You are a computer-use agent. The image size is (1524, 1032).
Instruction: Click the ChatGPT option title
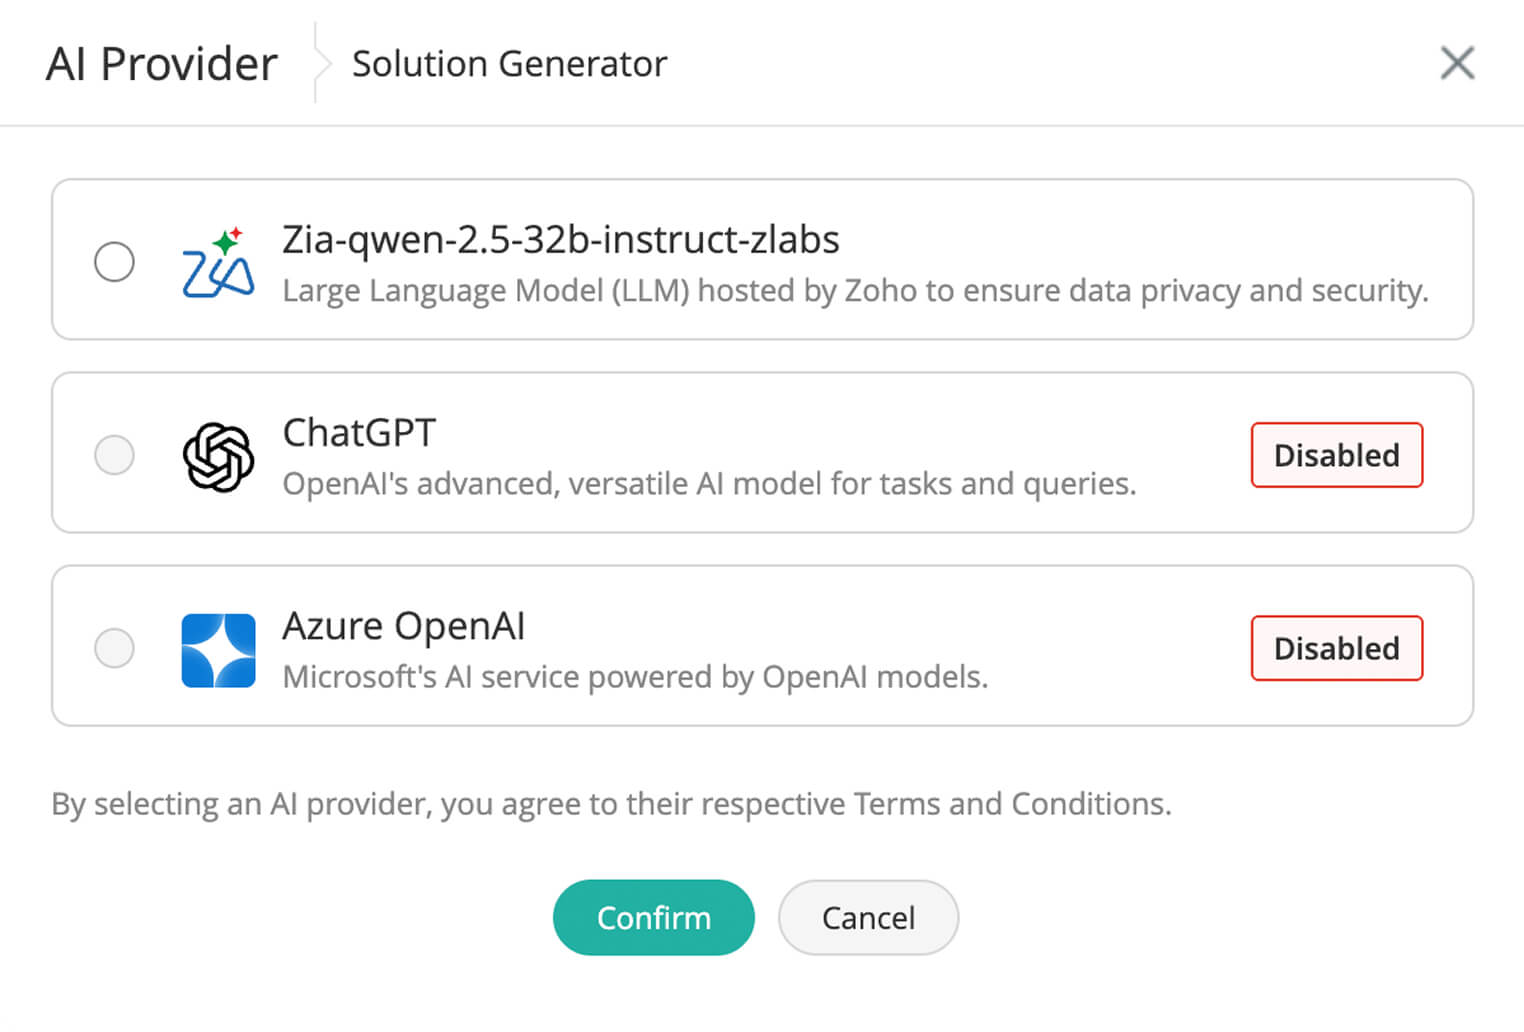point(359,433)
